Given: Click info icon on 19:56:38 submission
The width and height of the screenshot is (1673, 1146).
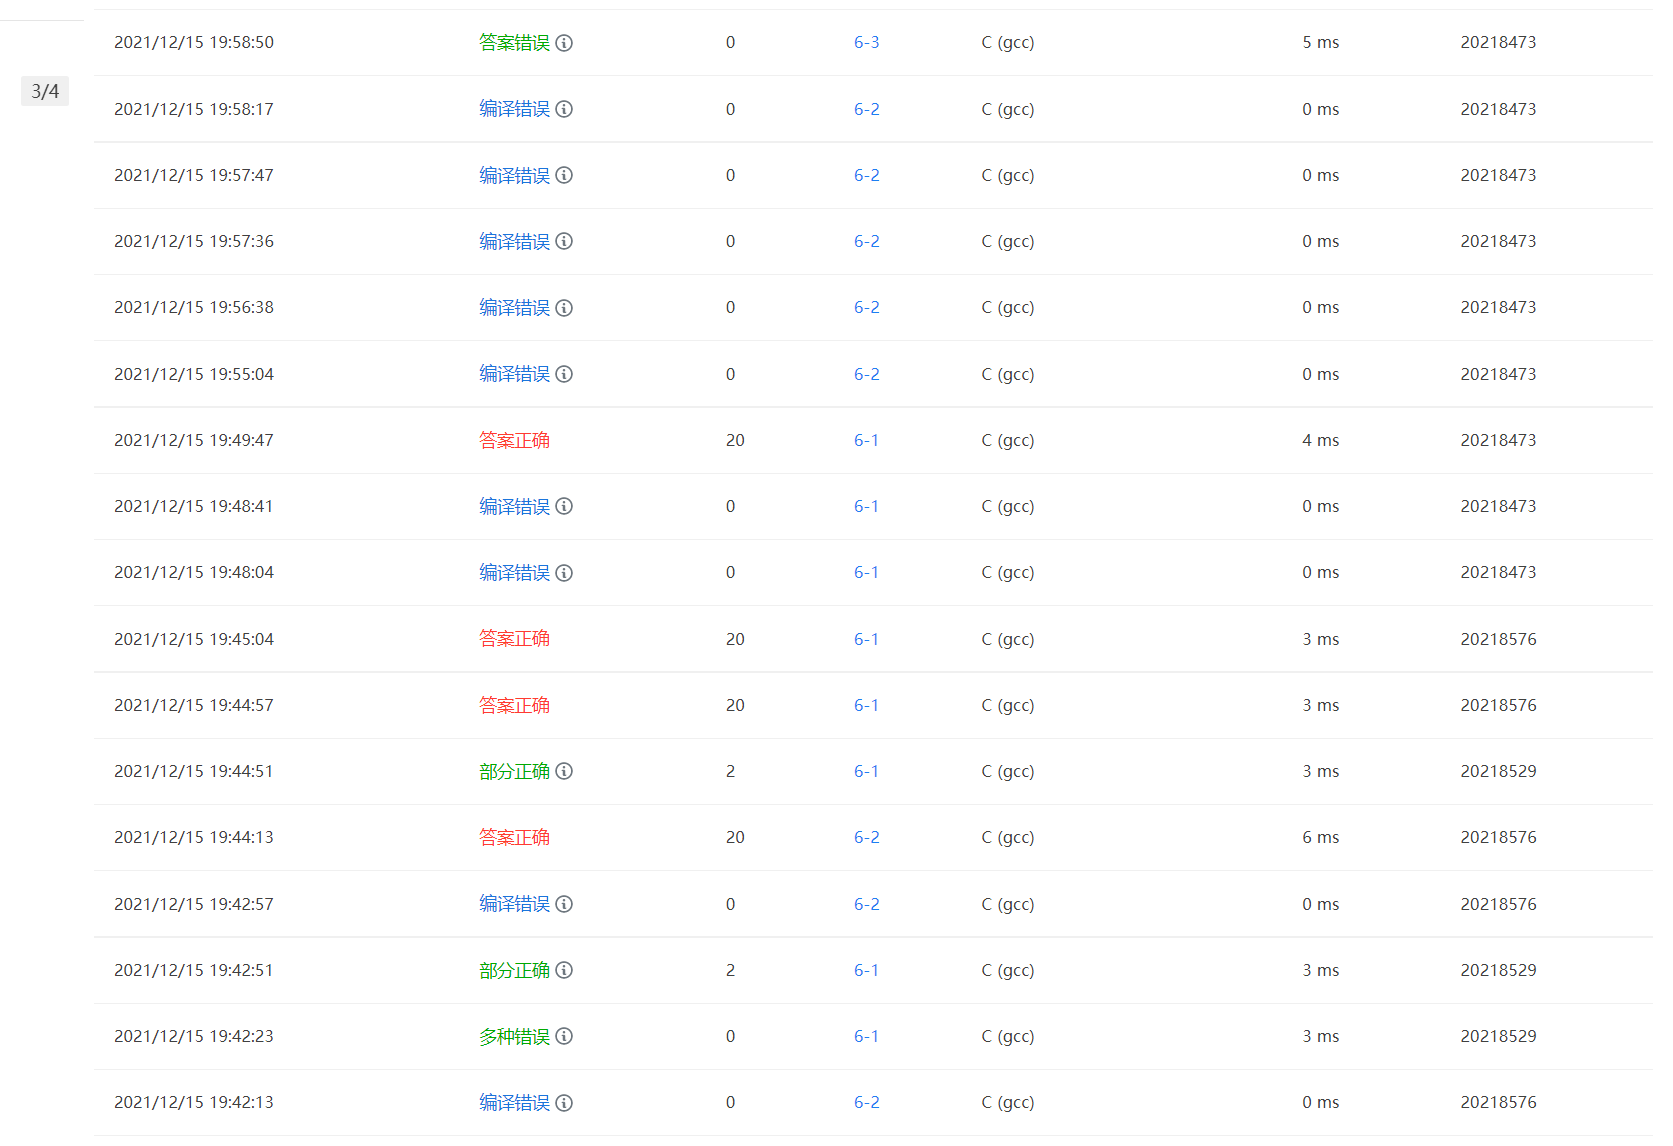Looking at the screenshot, I should click(x=564, y=308).
